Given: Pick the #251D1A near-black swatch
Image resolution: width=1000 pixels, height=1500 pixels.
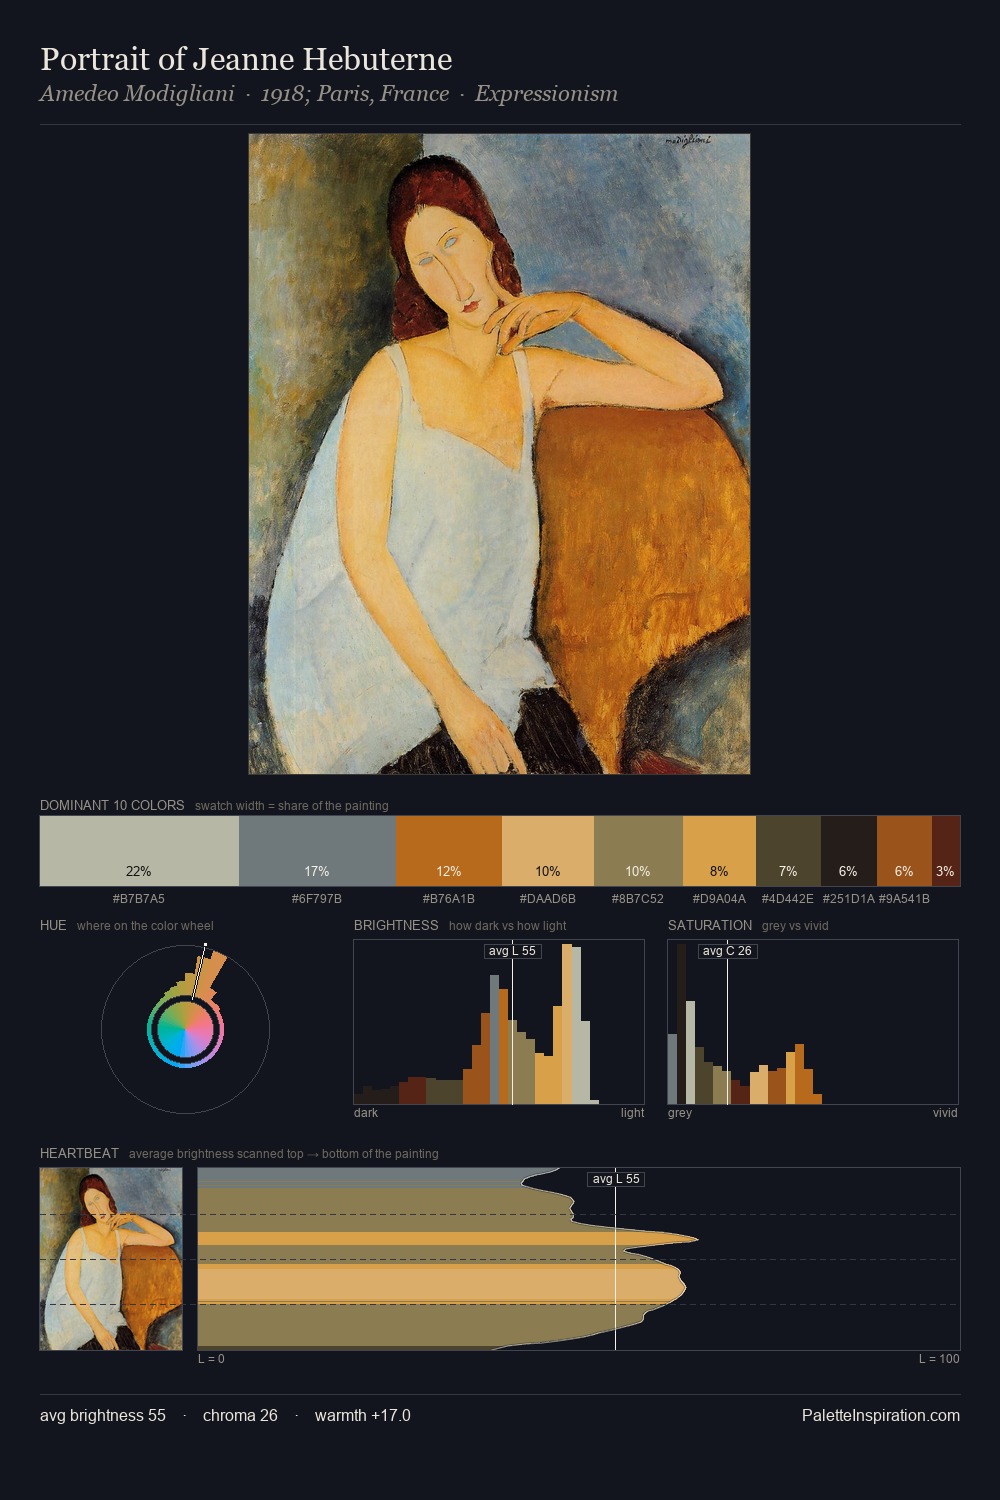Looking at the screenshot, I should point(849,851).
